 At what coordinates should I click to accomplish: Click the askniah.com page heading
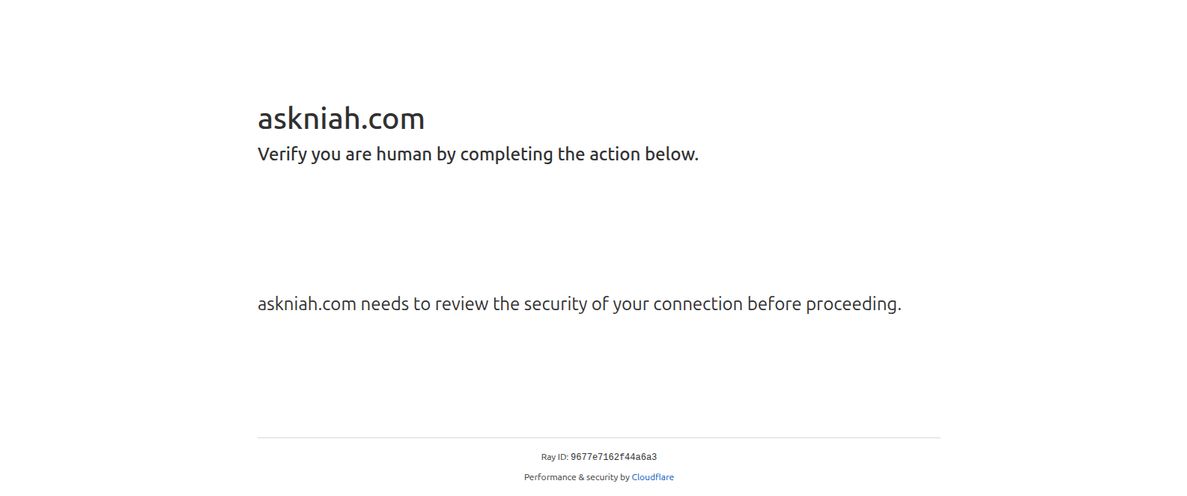(341, 119)
